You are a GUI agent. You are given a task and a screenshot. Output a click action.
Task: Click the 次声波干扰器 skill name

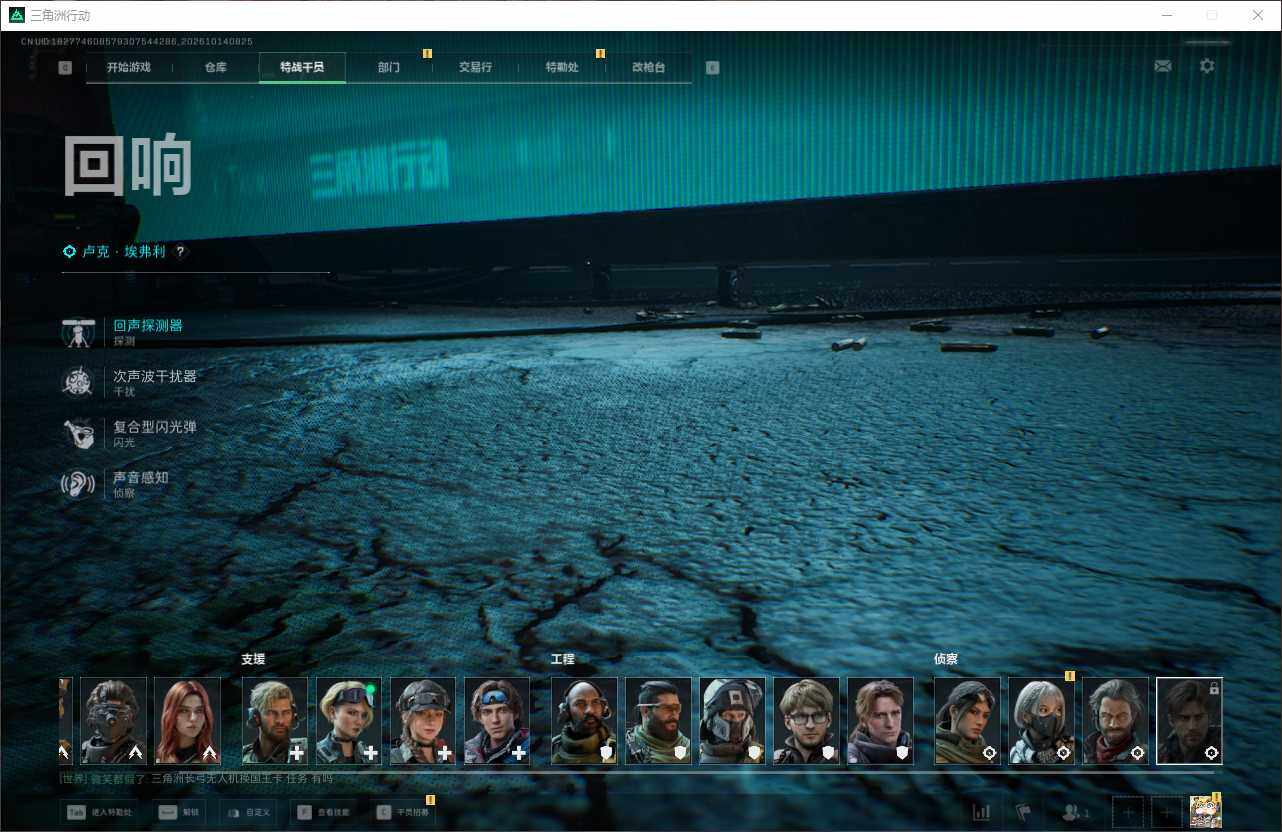point(155,376)
